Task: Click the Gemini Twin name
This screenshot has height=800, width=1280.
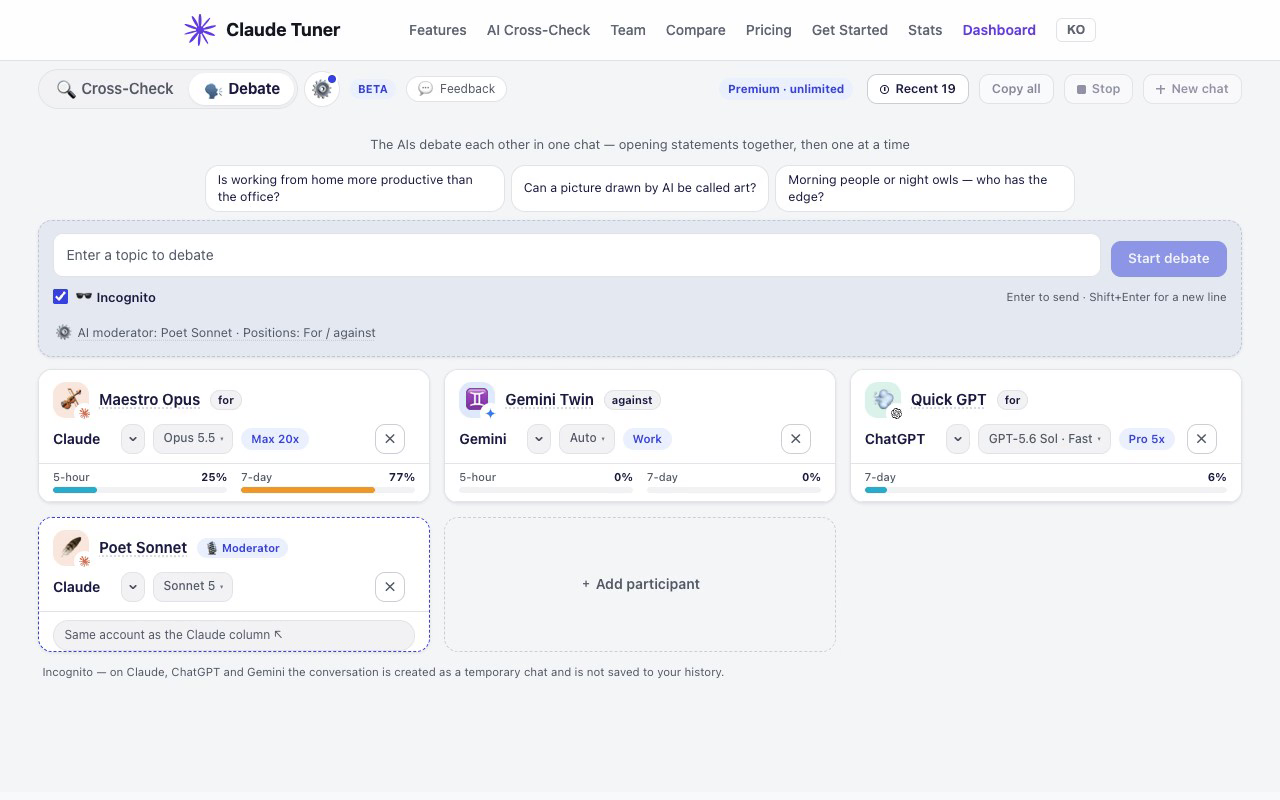Action: [x=550, y=400]
